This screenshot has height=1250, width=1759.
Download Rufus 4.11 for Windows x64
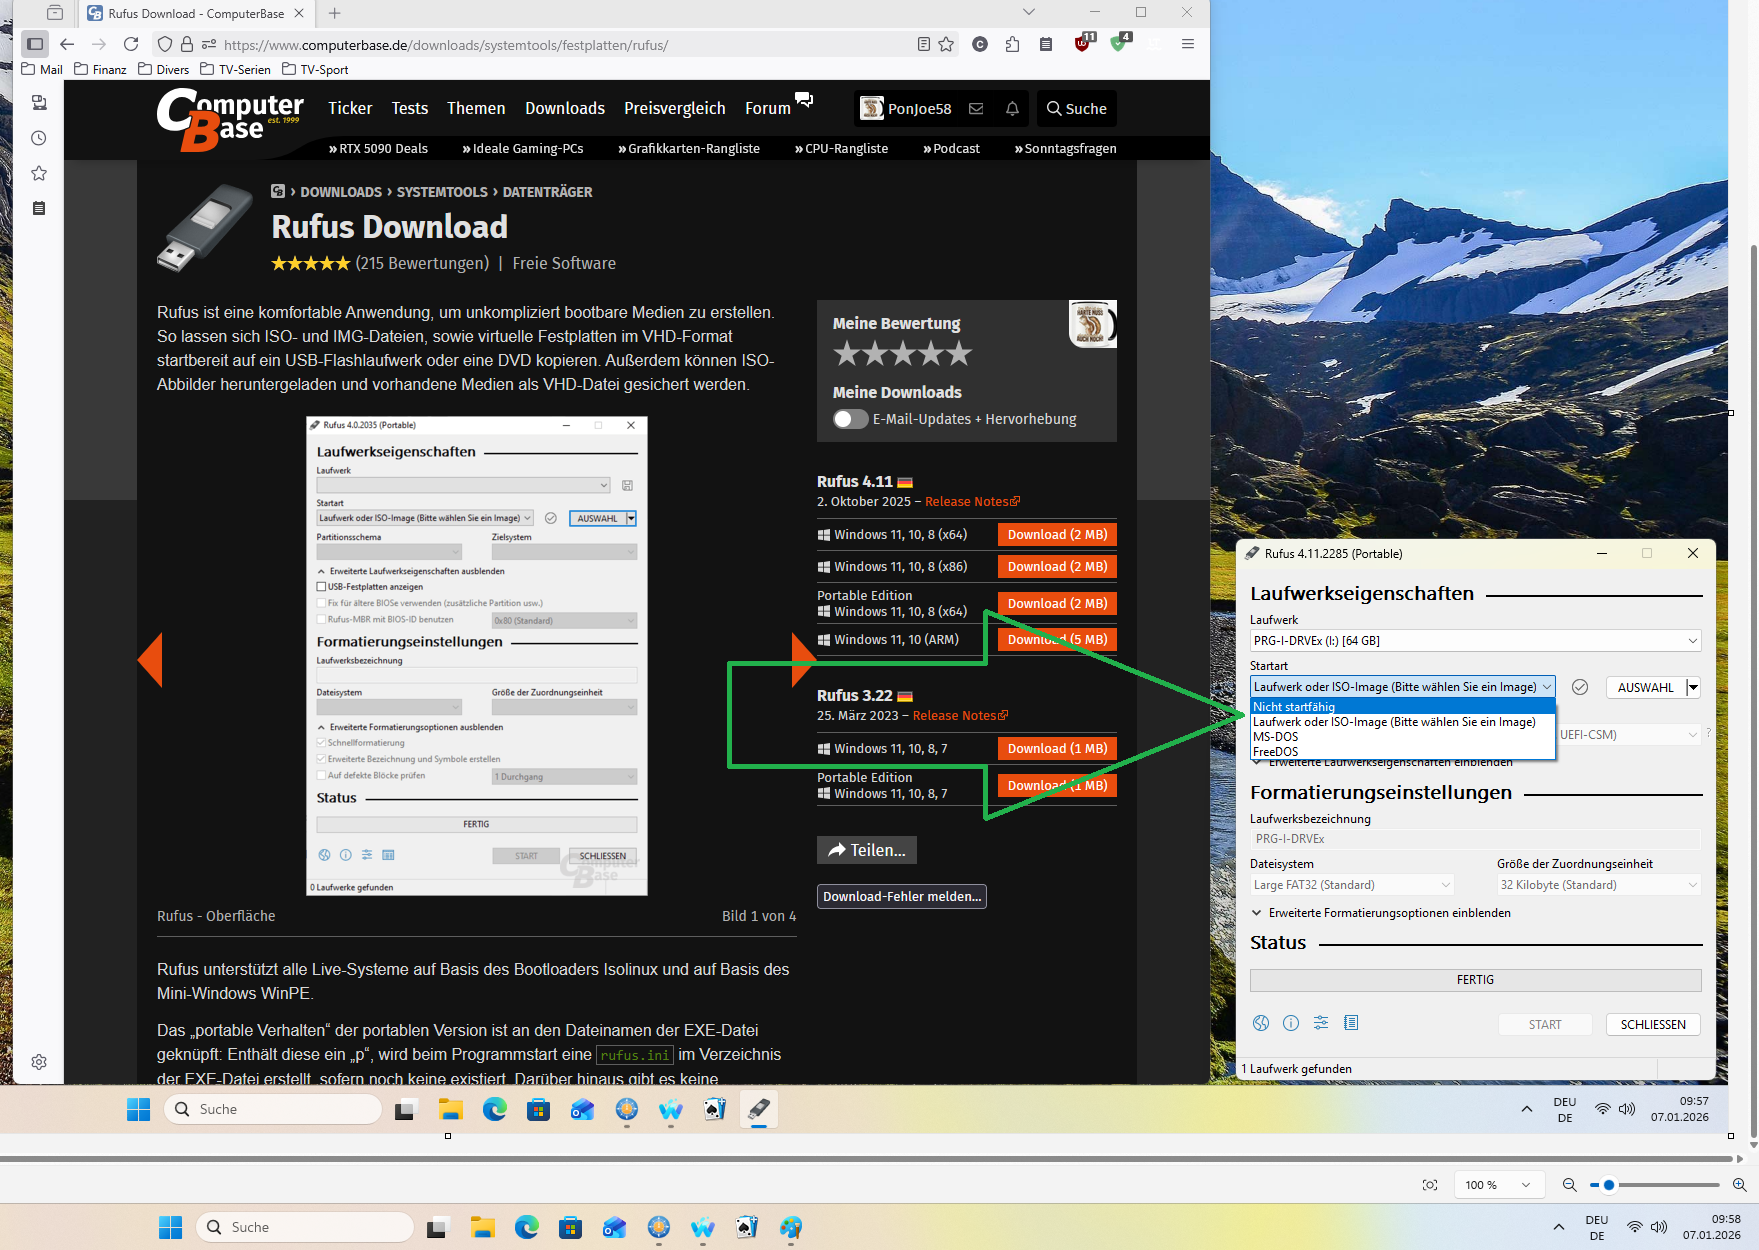1057,535
